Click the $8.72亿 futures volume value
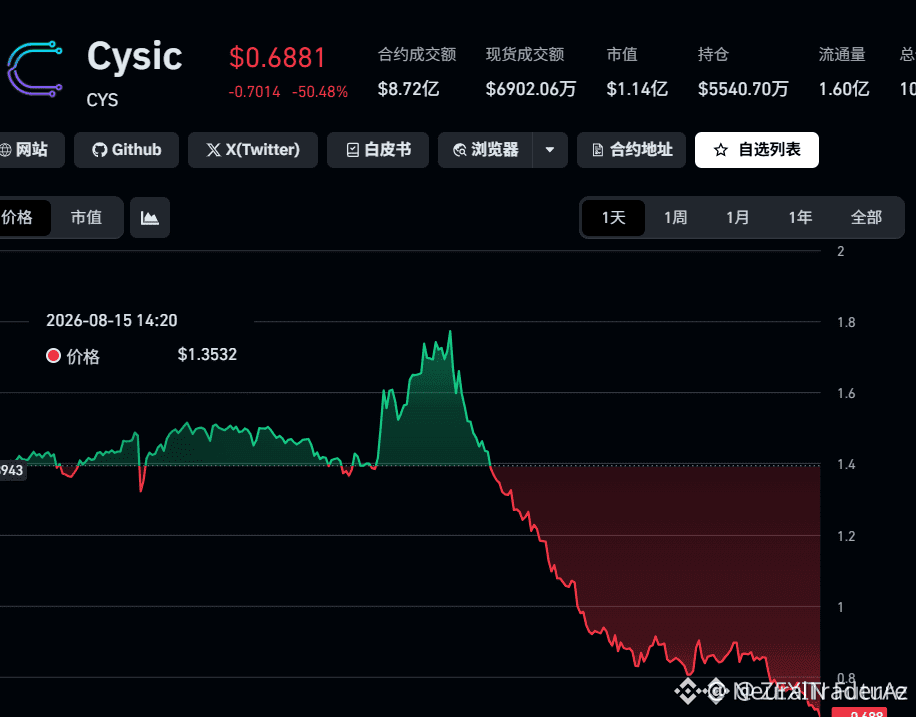This screenshot has width=916, height=717. pos(408,89)
